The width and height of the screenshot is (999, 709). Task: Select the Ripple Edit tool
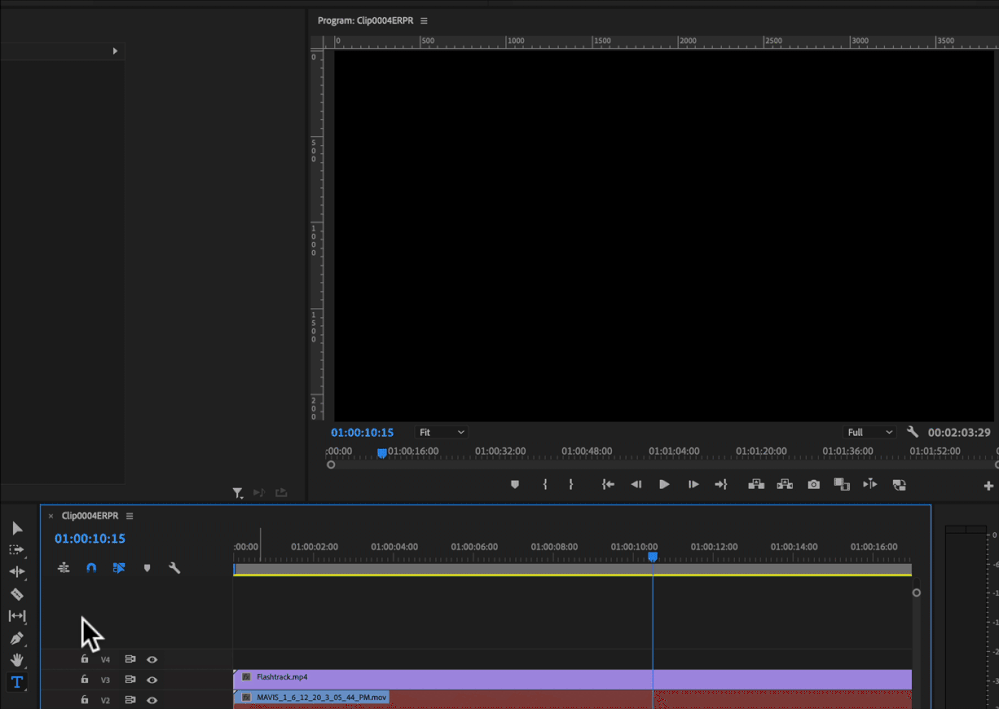point(17,572)
